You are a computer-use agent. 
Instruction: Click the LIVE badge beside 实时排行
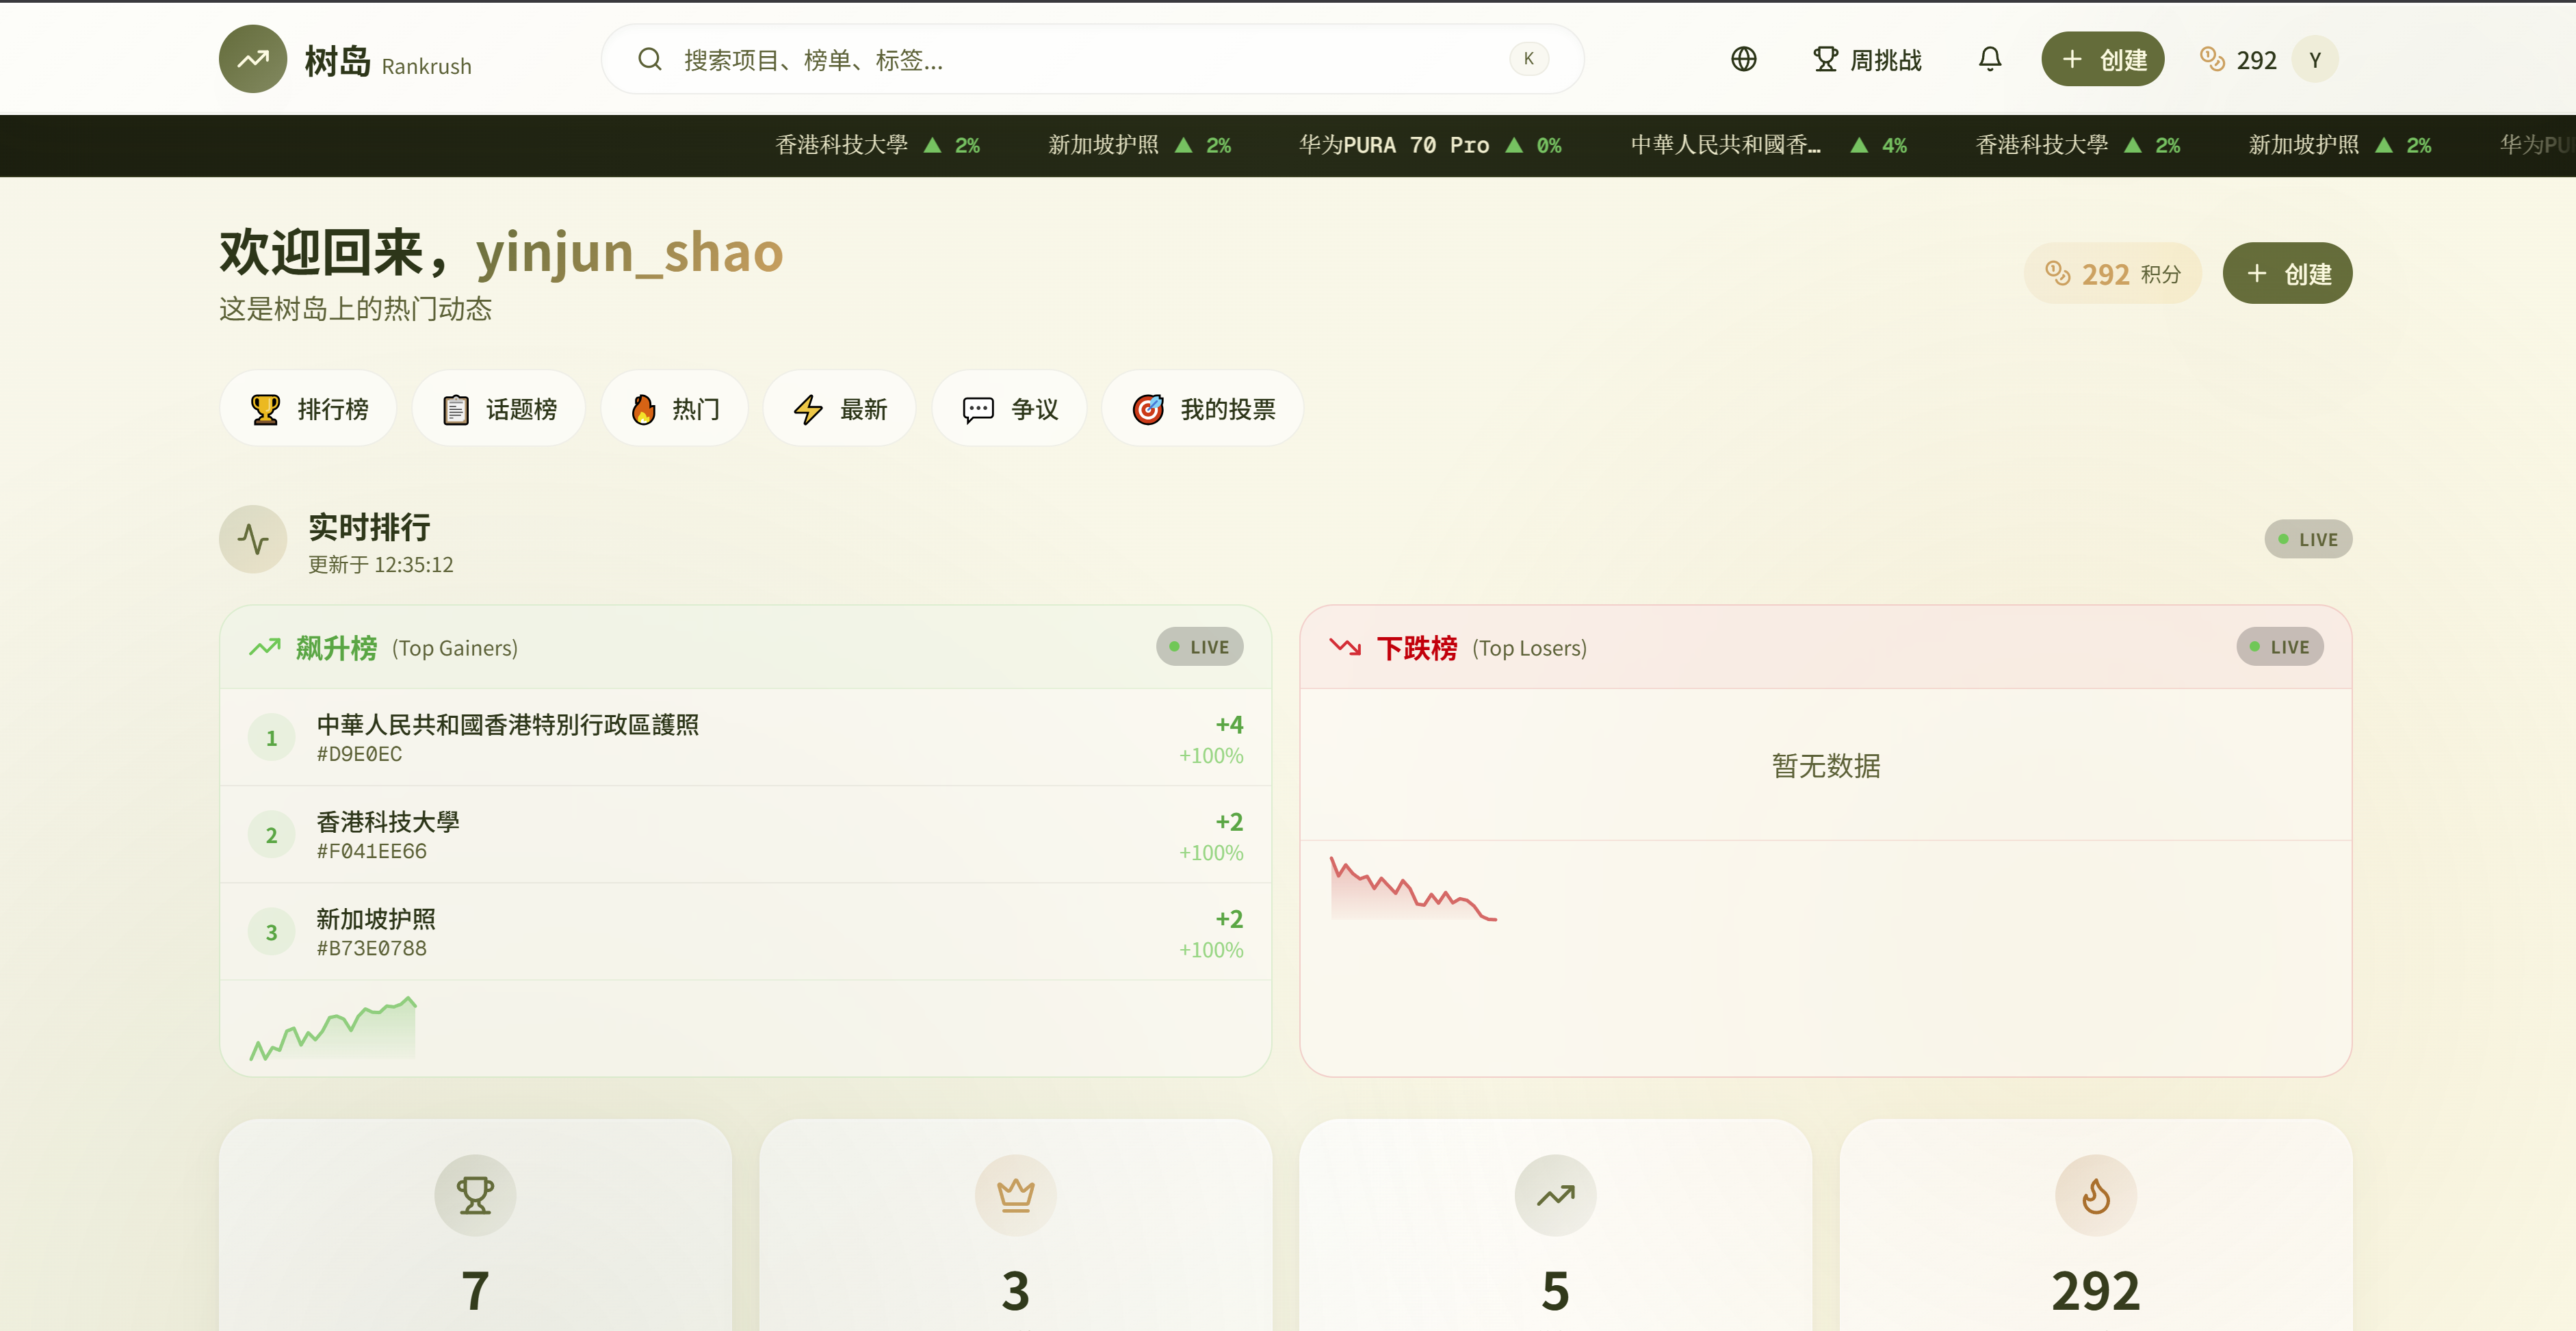[x=2308, y=539]
